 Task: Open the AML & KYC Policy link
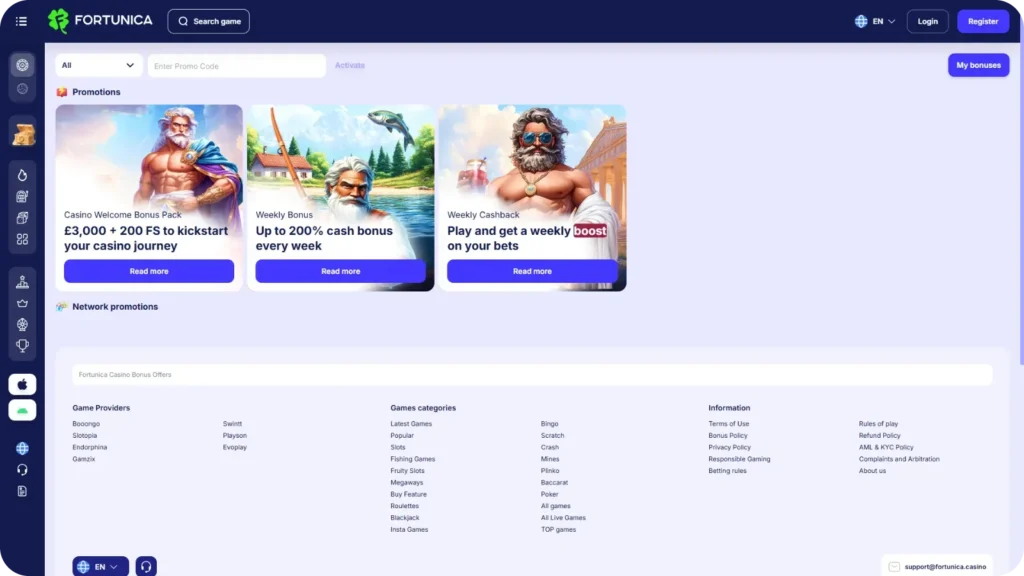coord(886,447)
